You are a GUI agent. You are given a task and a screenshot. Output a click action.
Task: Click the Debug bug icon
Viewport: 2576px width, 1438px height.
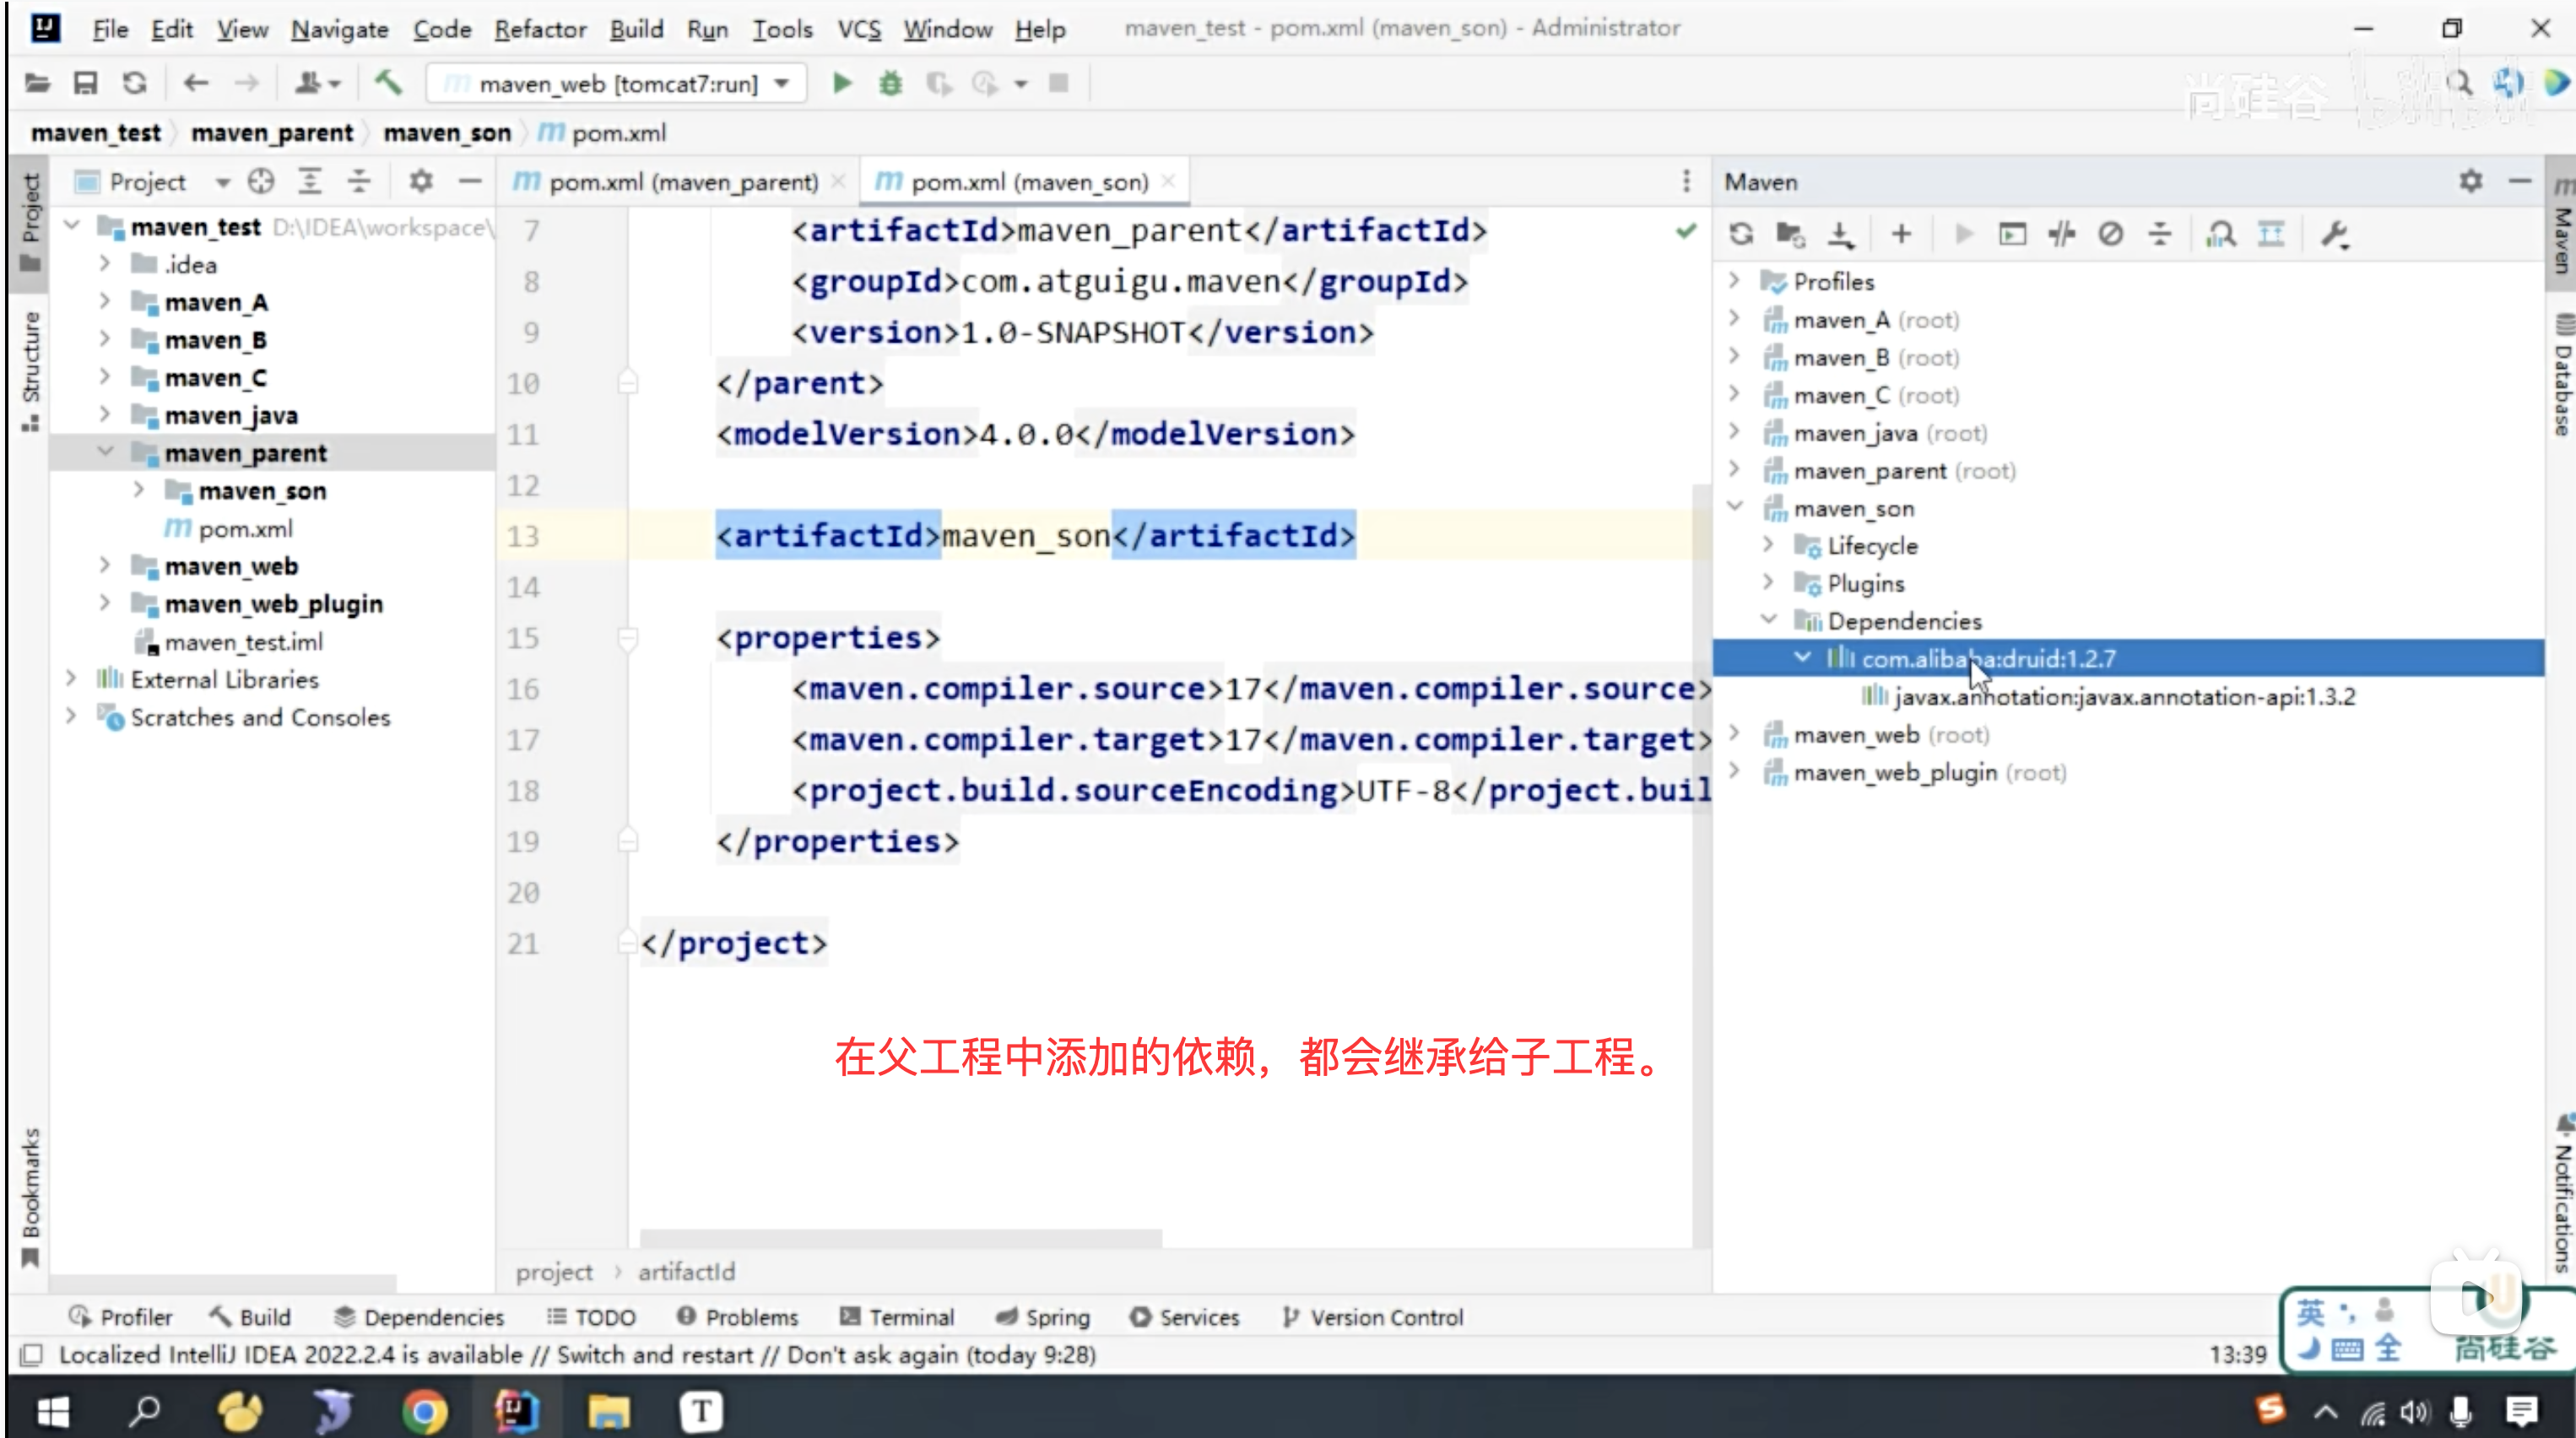pyautogui.click(x=890, y=83)
